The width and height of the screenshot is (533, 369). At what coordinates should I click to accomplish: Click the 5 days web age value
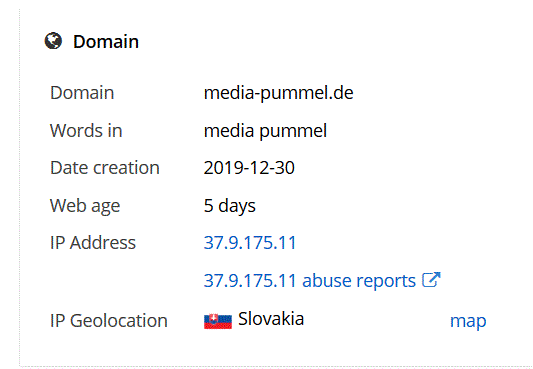pyautogui.click(x=229, y=206)
